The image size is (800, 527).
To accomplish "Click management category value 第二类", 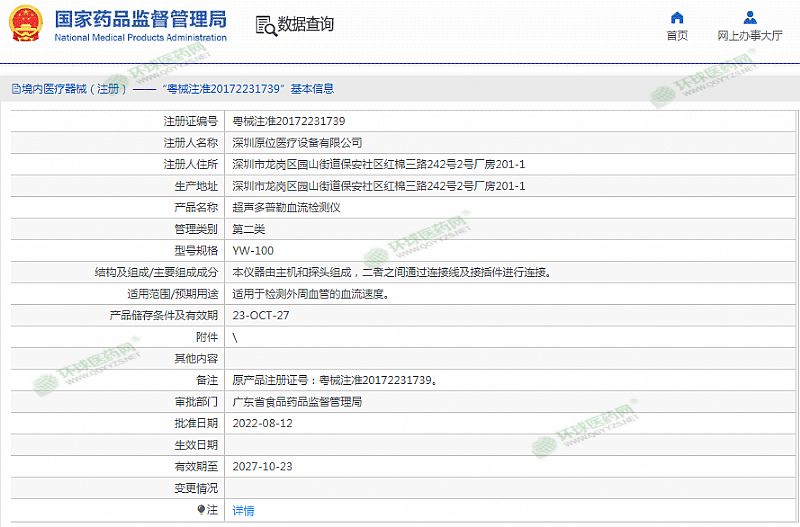I will [x=248, y=229].
